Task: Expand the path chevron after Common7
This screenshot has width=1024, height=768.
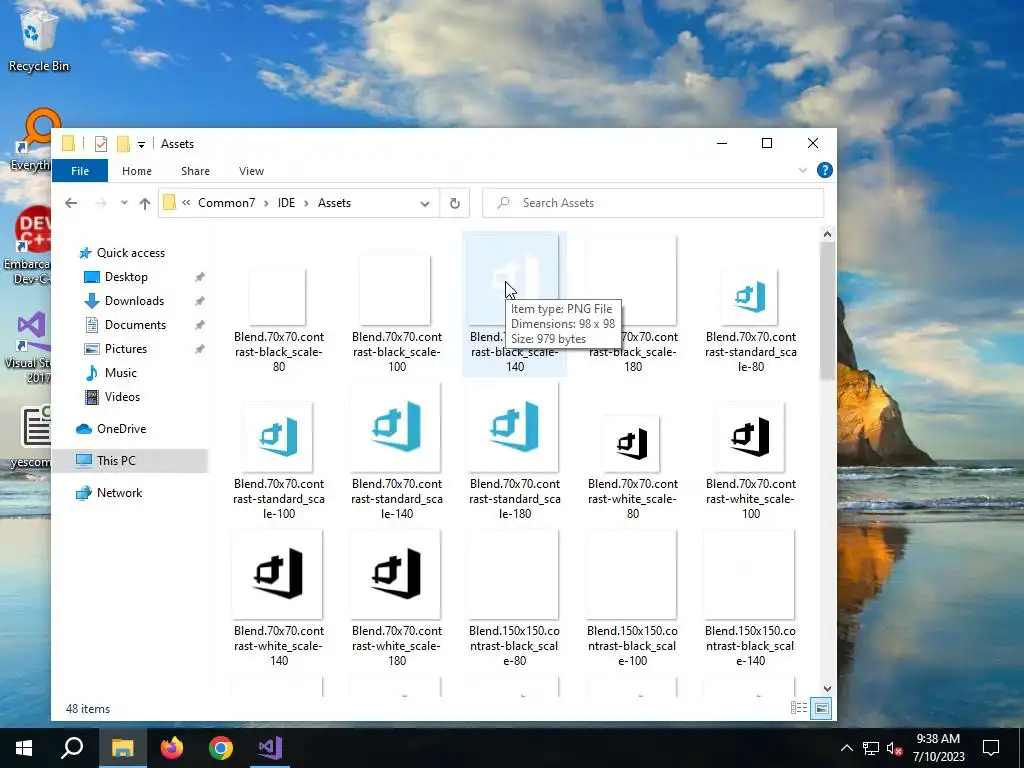Action: click(x=266, y=203)
